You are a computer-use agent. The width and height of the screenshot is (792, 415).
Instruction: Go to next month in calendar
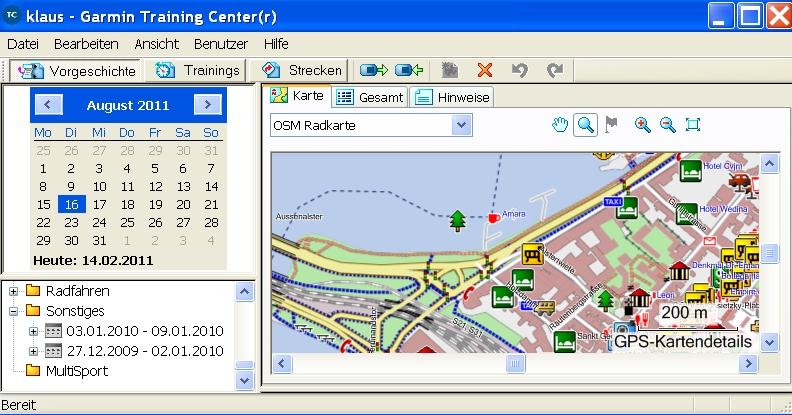tap(208, 105)
